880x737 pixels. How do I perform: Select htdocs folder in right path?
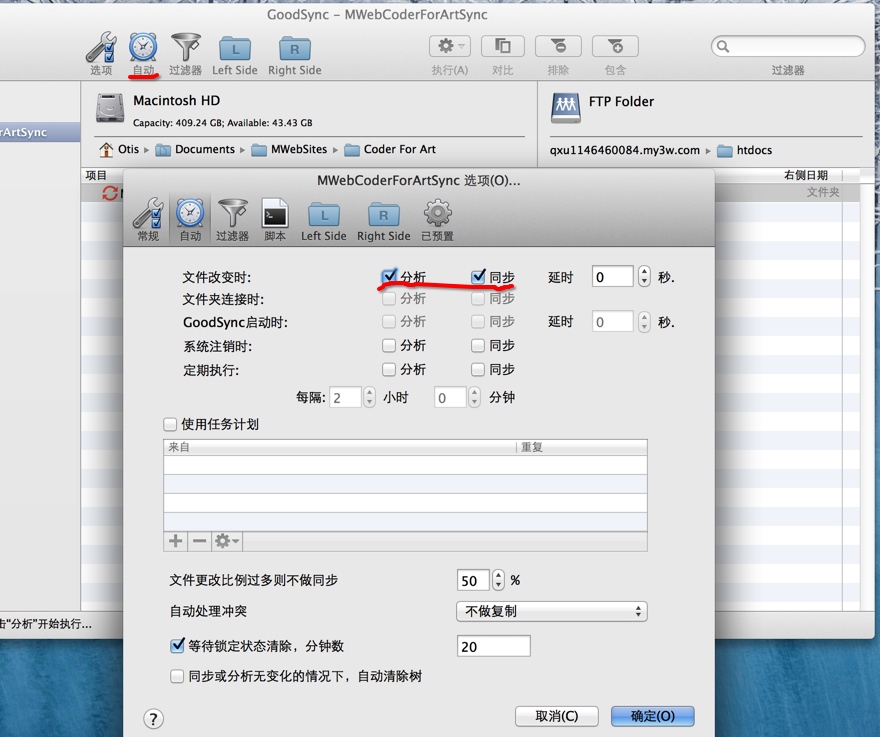(x=745, y=150)
